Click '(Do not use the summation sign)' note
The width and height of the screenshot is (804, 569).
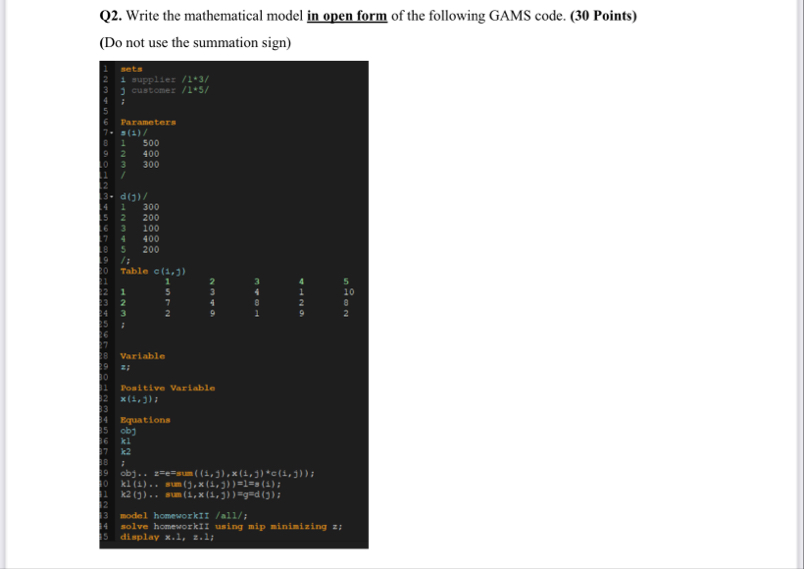click(x=195, y=43)
